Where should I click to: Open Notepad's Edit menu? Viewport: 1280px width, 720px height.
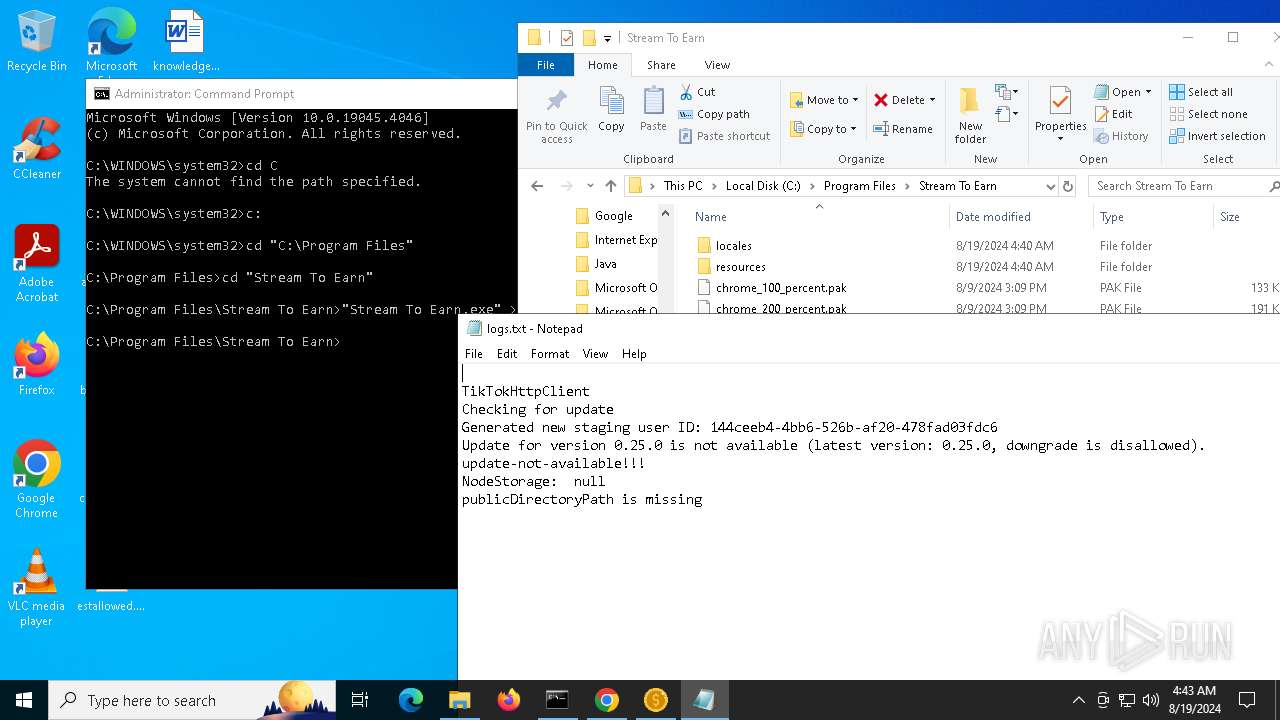[x=507, y=354]
